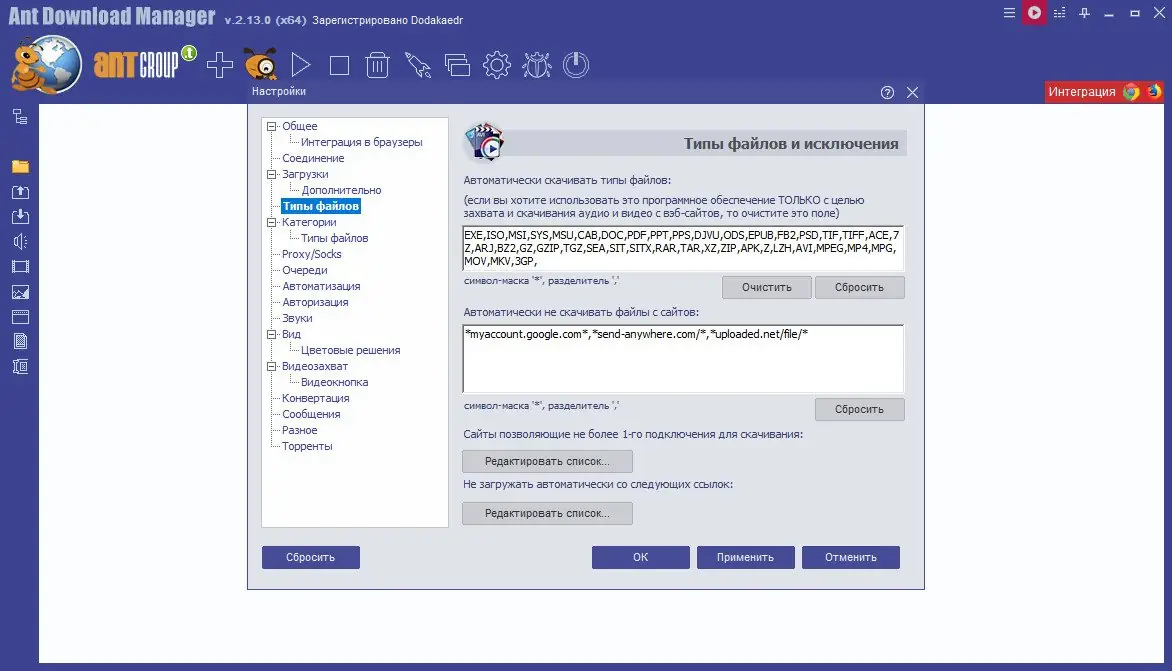Click the trash can delete icon
Screen dimensions: 1172x671
[377, 65]
